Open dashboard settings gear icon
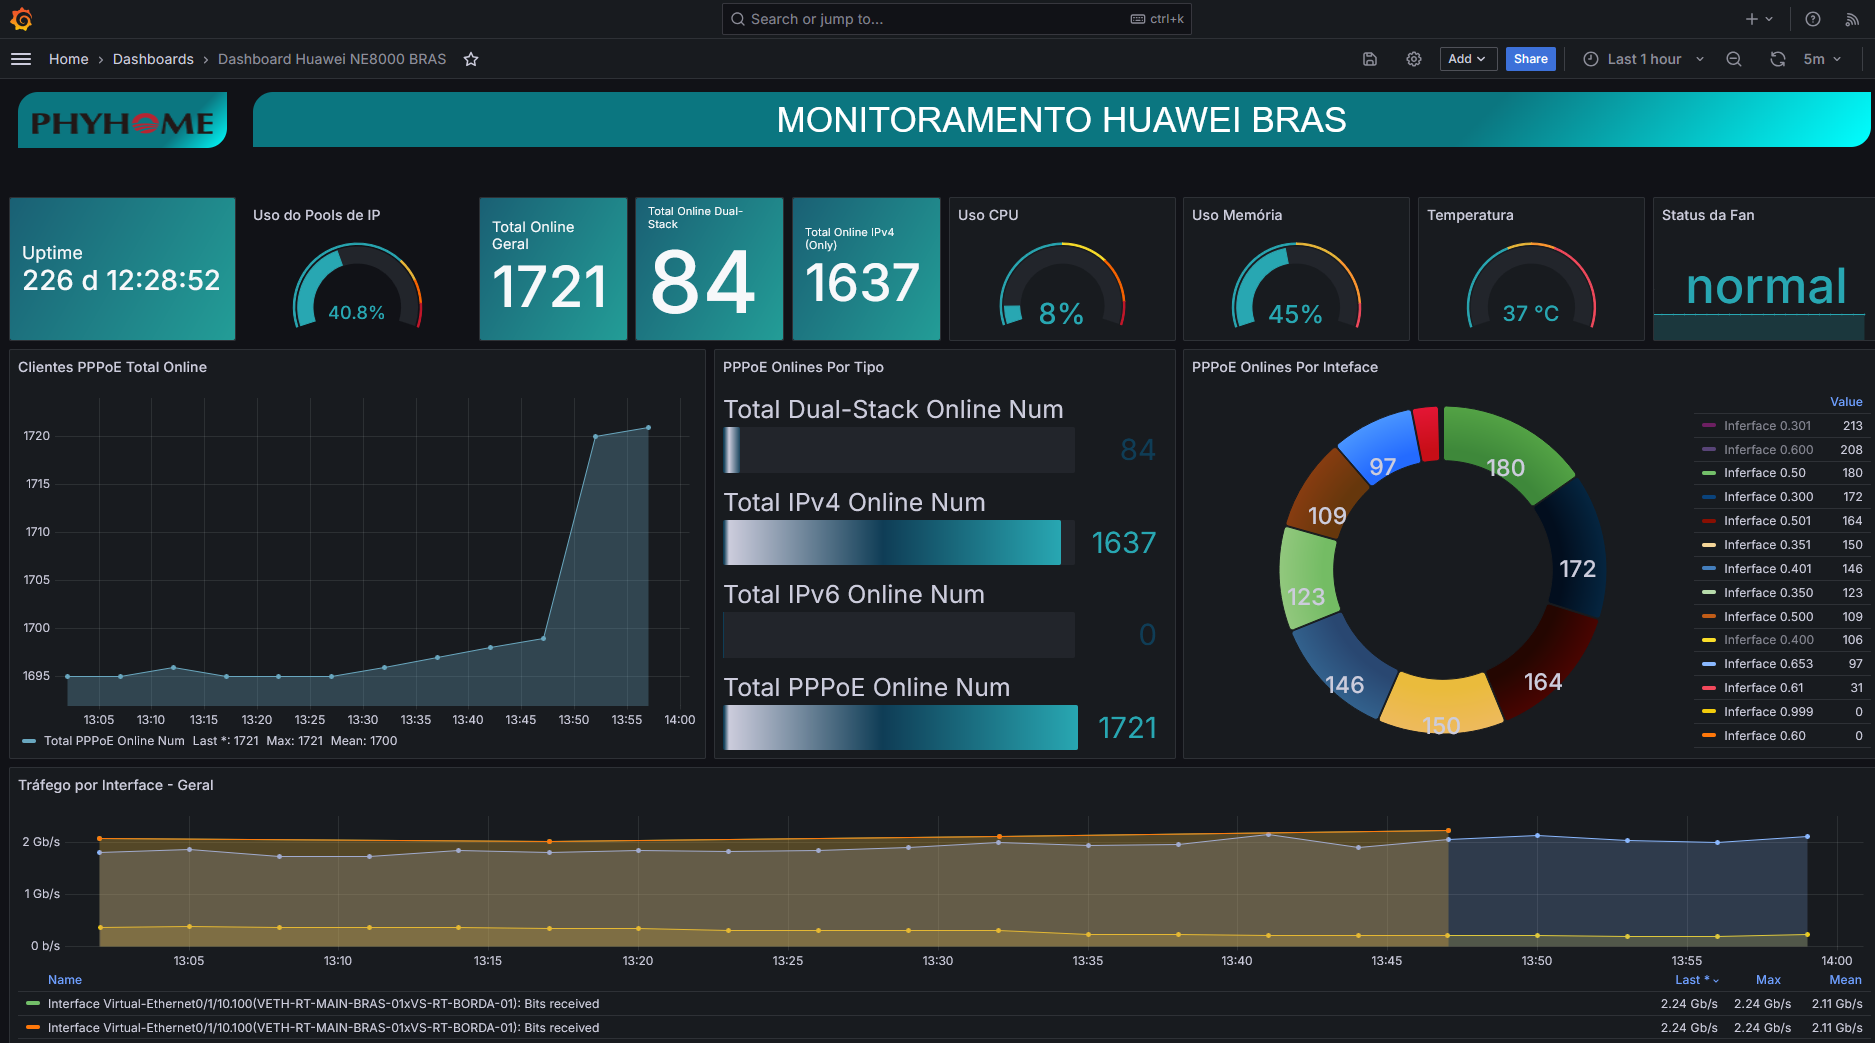 point(1414,59)
